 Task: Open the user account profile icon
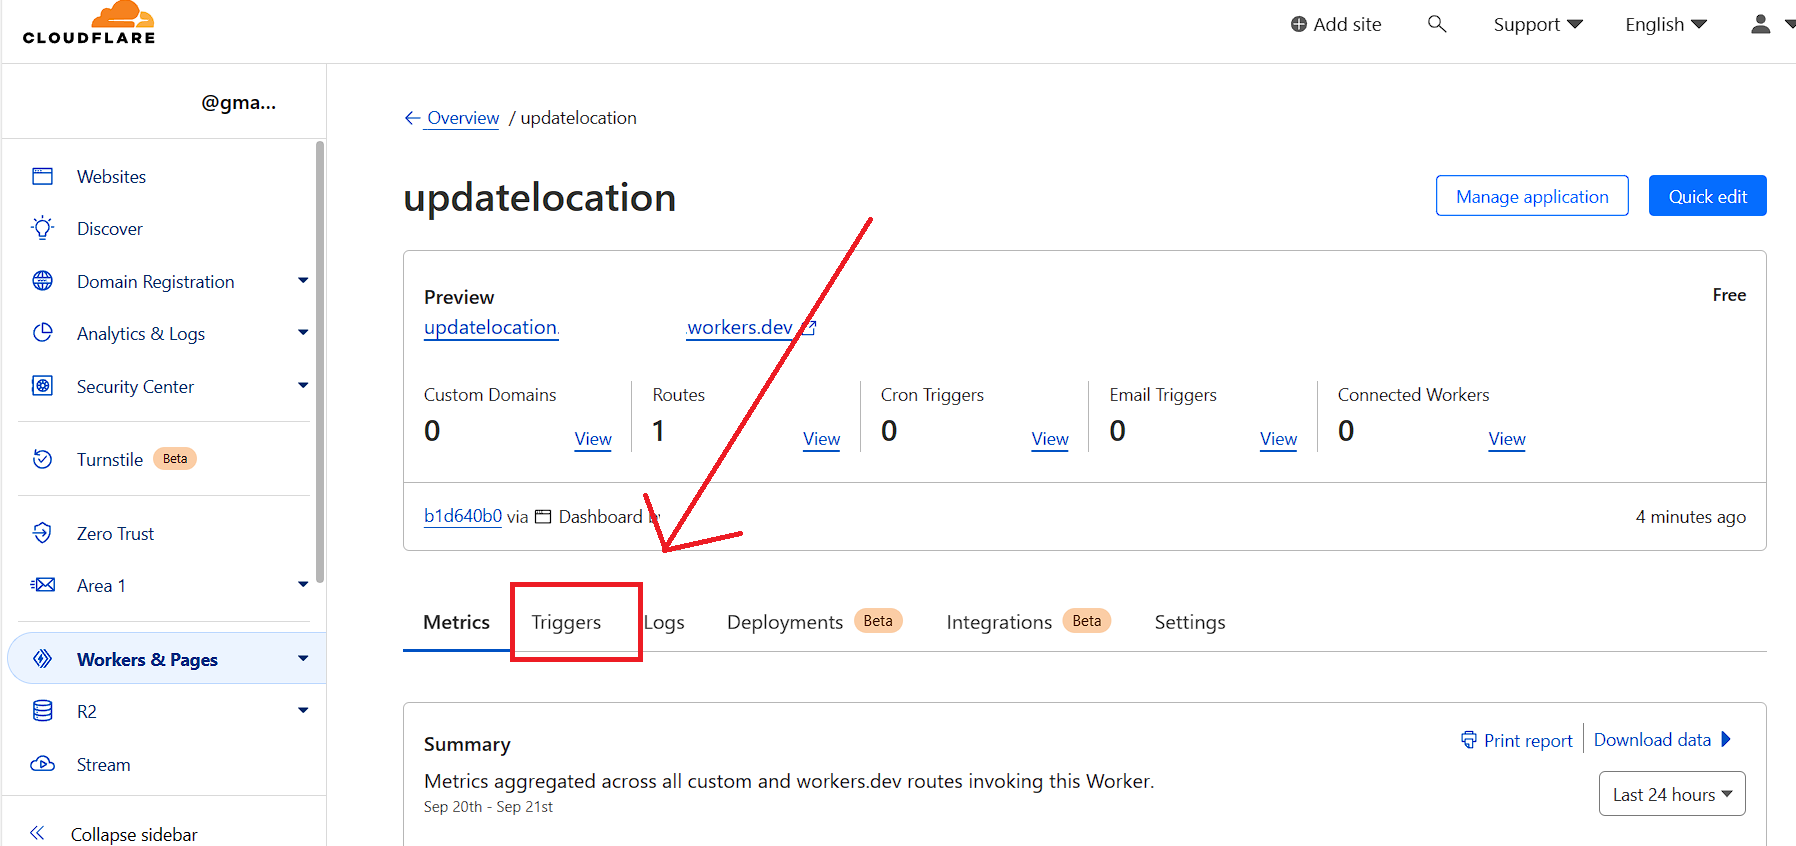(x=1761, y=24)
